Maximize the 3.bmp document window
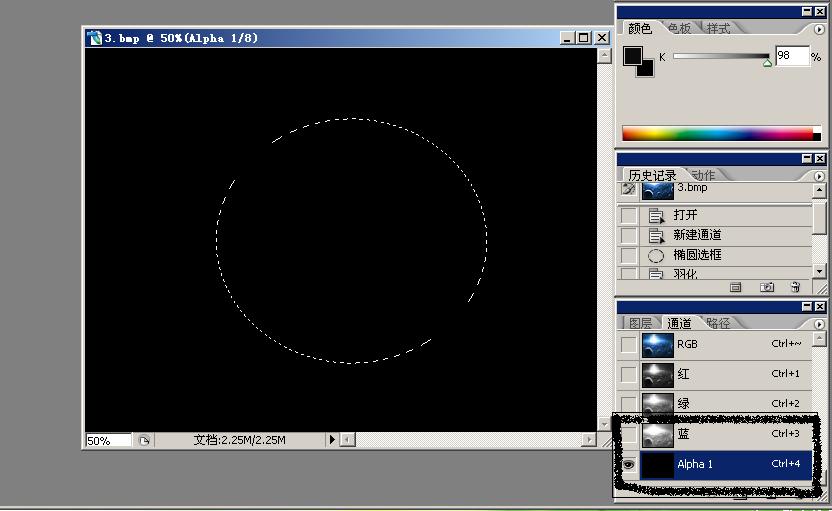This screenshot has width=832, height=511. 584,38
